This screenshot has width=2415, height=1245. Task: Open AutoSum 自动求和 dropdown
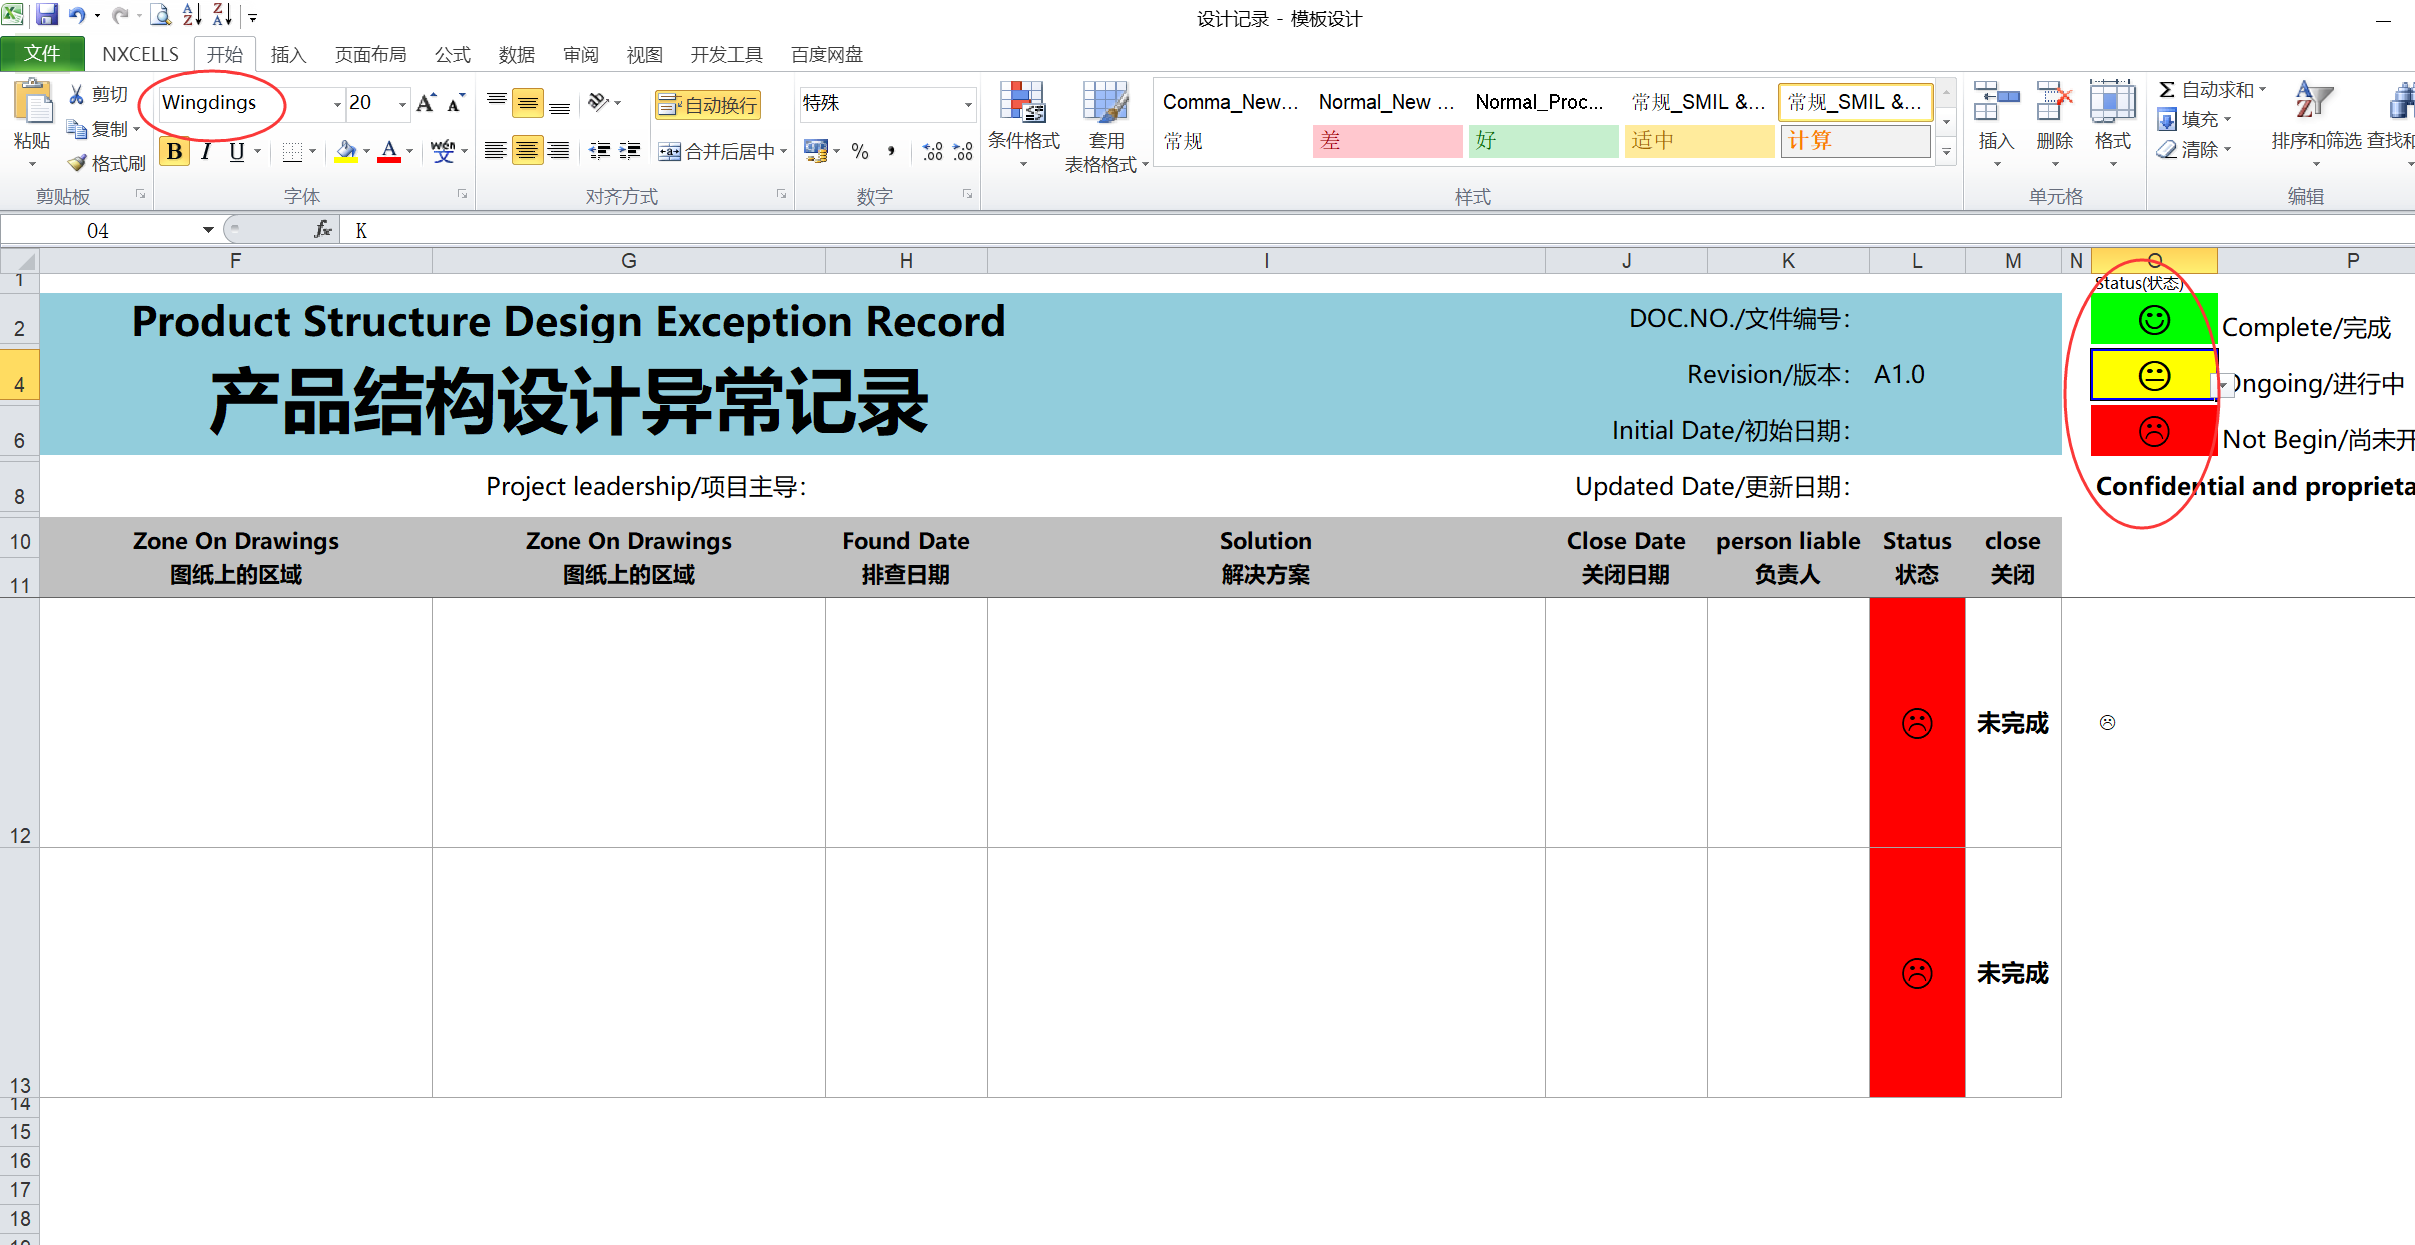point(2262,89)
